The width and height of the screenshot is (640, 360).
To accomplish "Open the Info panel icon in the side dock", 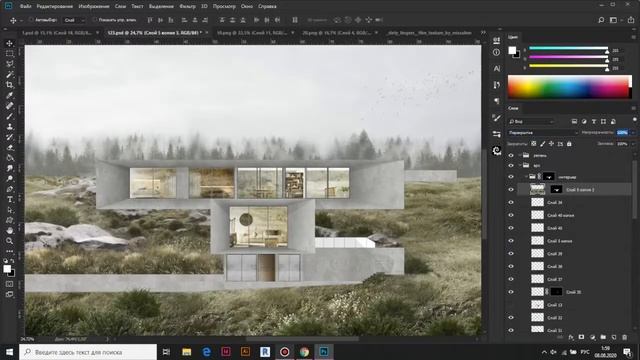I will click(x=496, y=52).
